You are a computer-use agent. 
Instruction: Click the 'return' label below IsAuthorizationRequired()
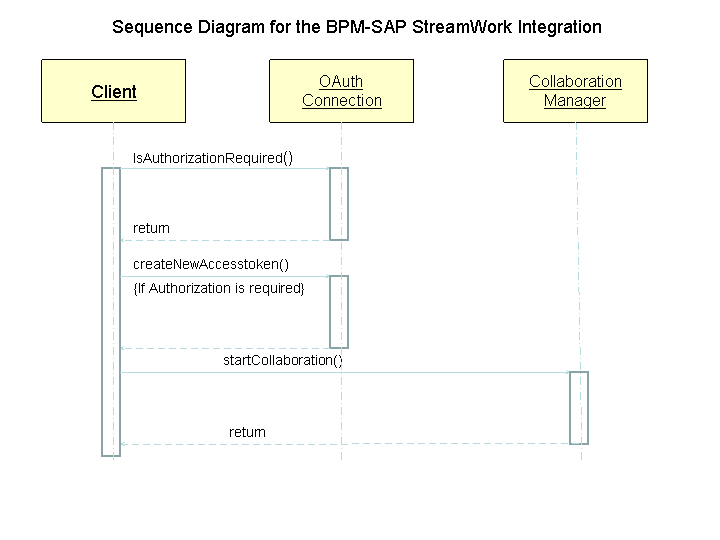point(151,228)
